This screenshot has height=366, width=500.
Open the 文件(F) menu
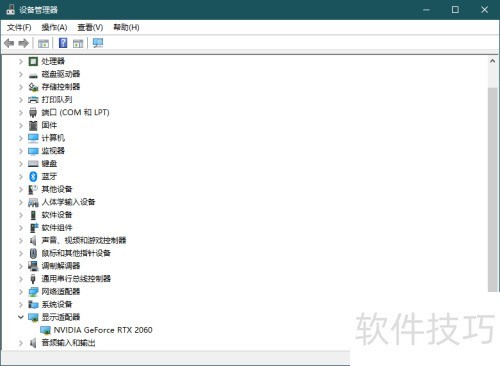[19, 27]
